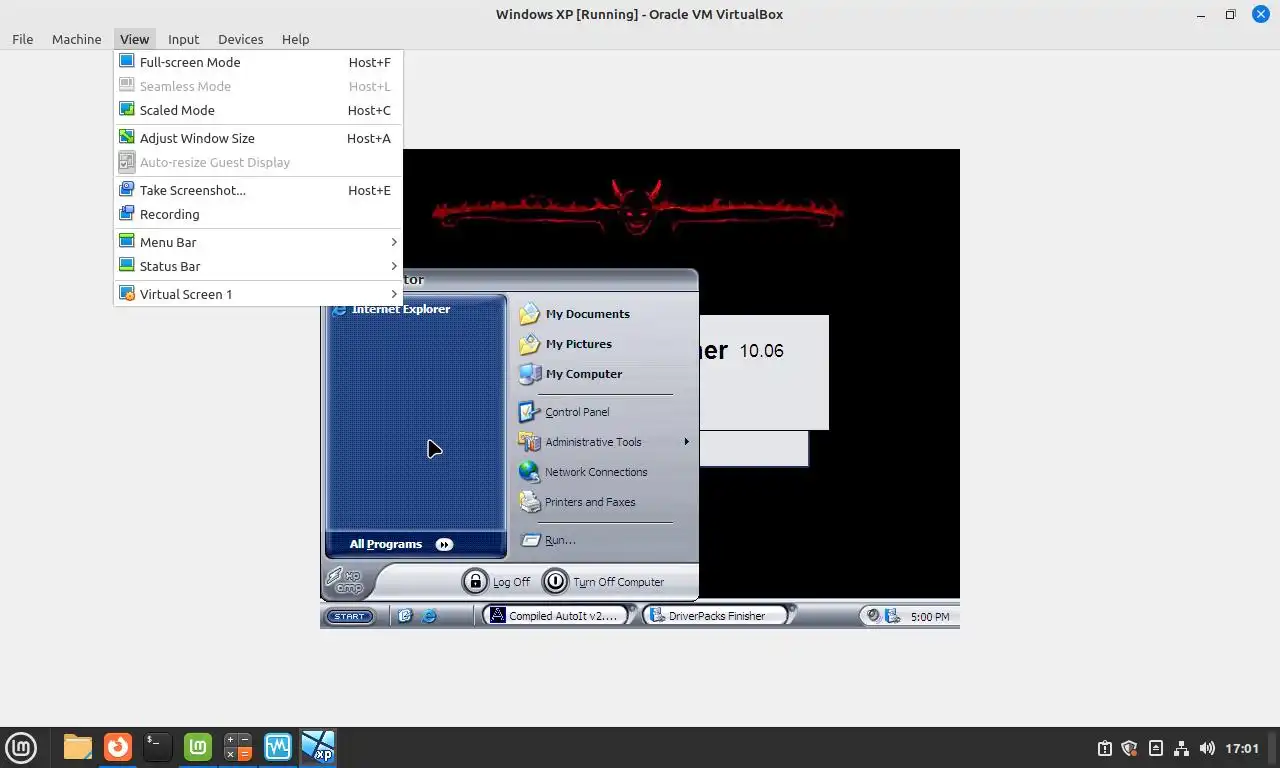Expand All Programs in the Start menu
The image size is (1280, 768).
coord(401,544)
